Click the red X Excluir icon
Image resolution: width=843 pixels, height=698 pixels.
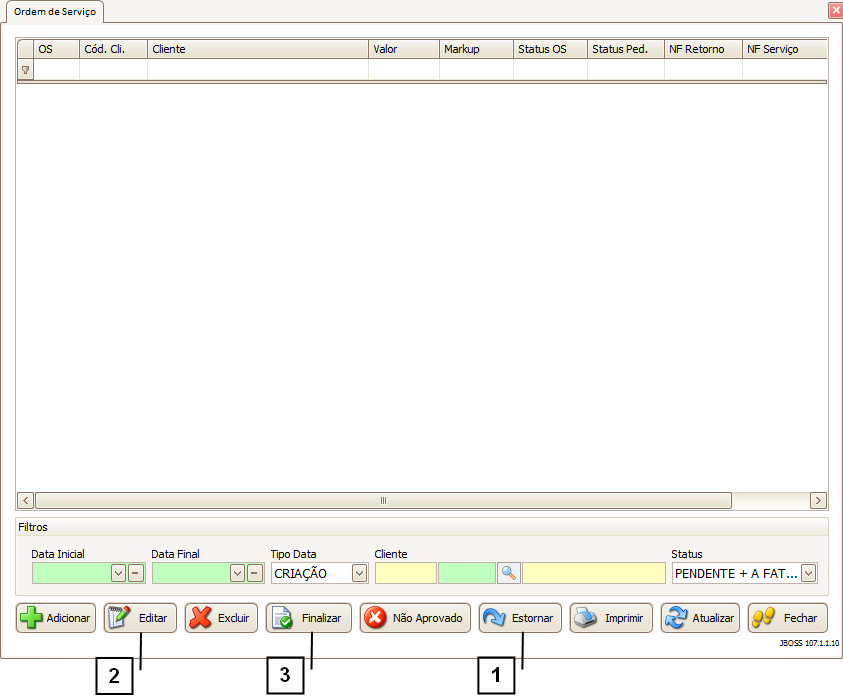point(201,618)
